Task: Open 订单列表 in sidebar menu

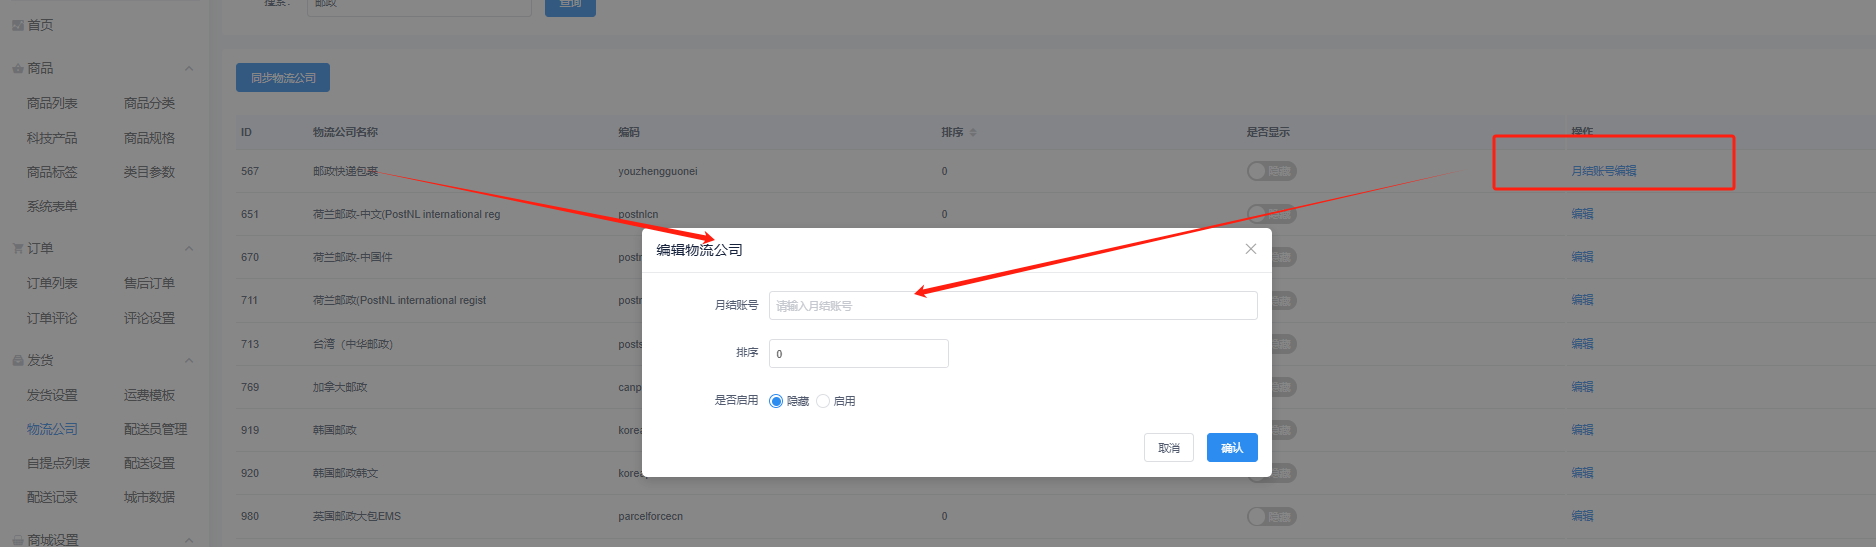Action: click(52, 283)
